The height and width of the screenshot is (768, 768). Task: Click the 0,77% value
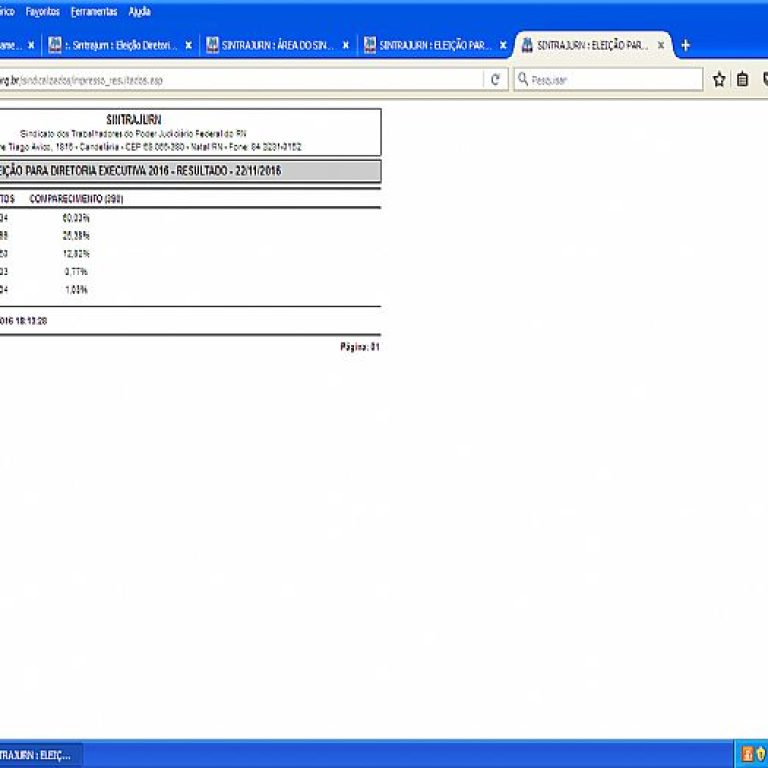(76, 272)
